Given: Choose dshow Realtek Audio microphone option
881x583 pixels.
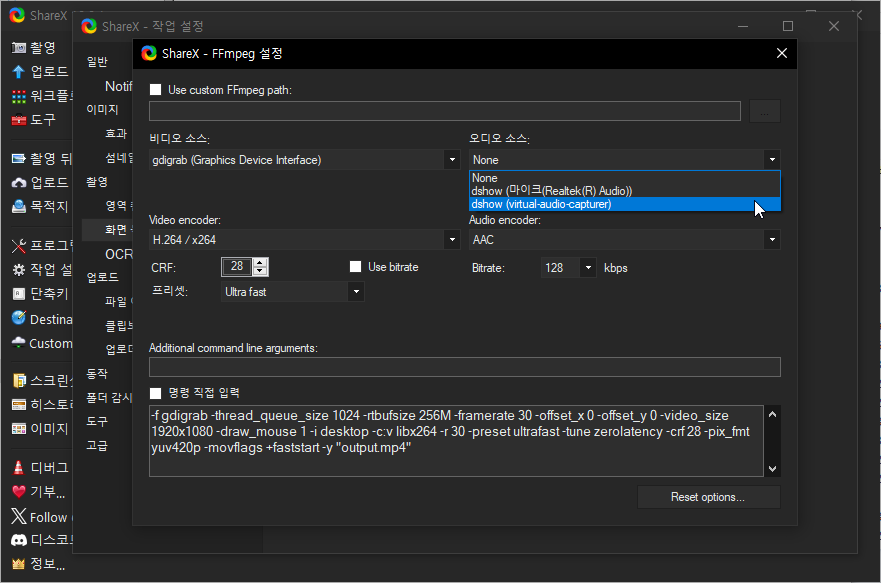Looking at the screenshot, I should click(x=625, y=191).
